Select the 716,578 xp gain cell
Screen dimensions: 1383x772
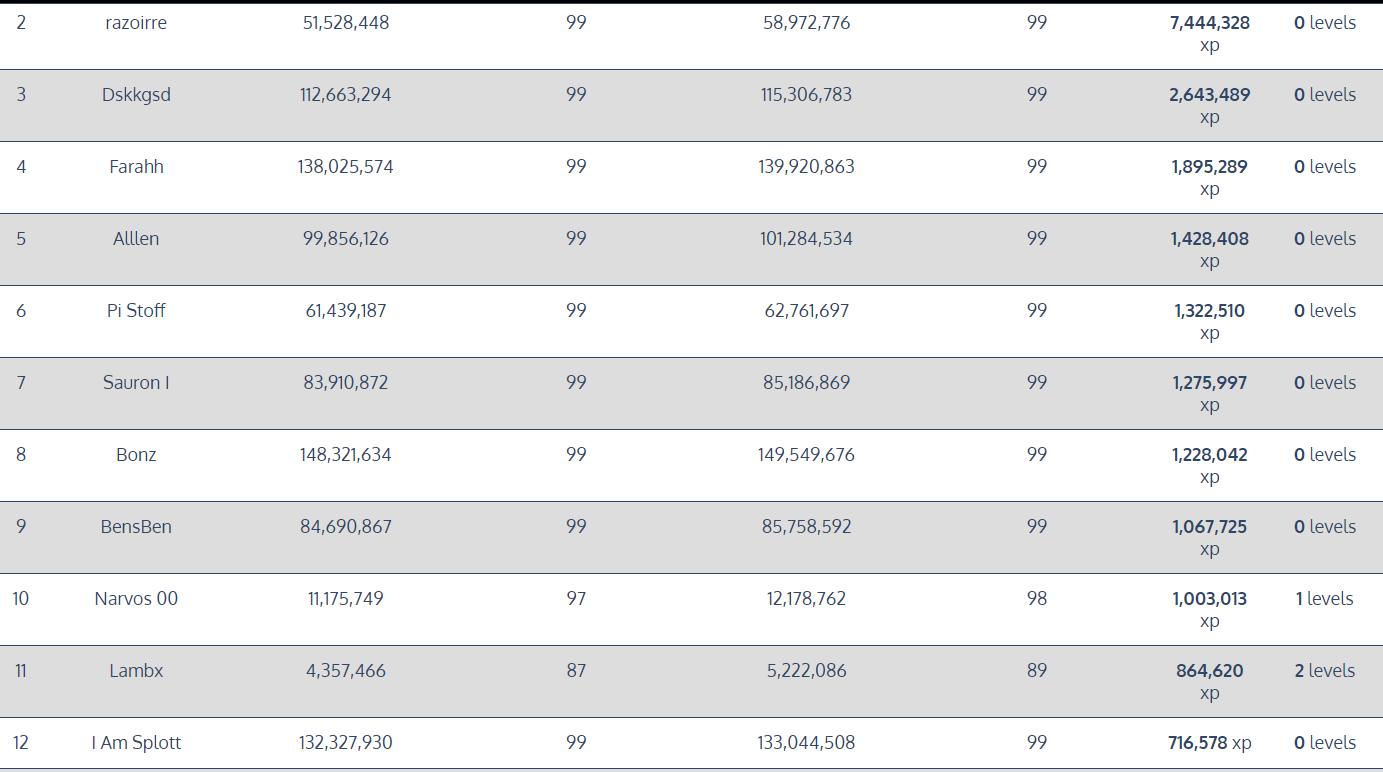[1209, 743]
